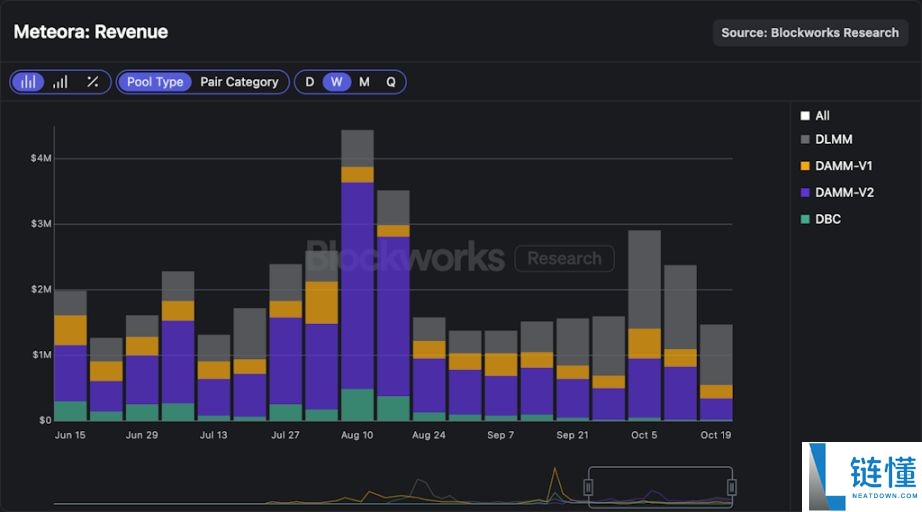This screenshot has width=922, height=512.
Task: Click the left range selector handle
Action: [x=588, y=487]
